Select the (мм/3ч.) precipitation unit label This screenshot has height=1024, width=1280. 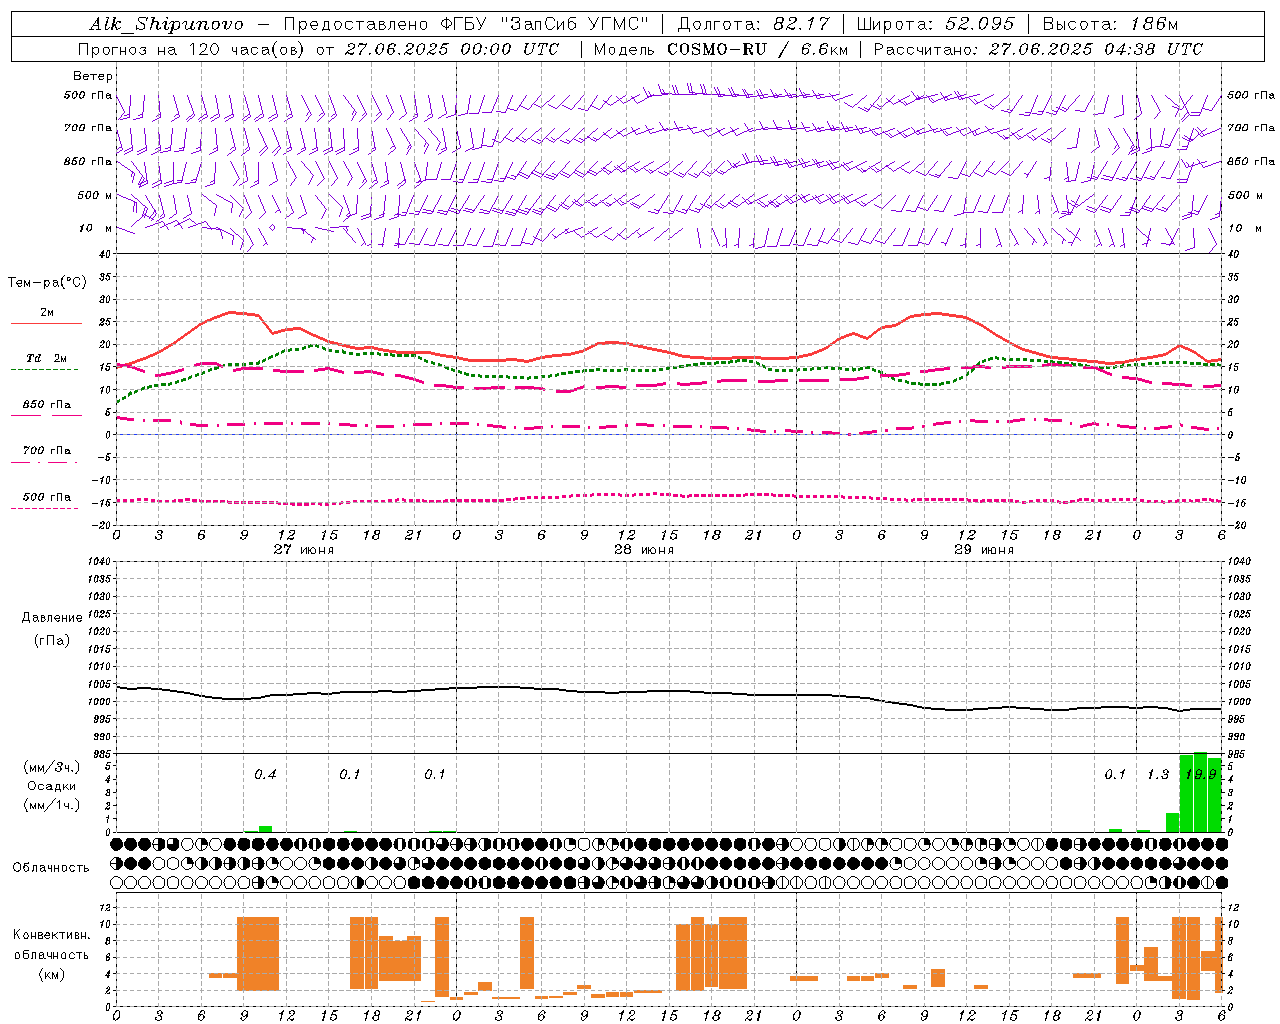click(x=52, y=767)
